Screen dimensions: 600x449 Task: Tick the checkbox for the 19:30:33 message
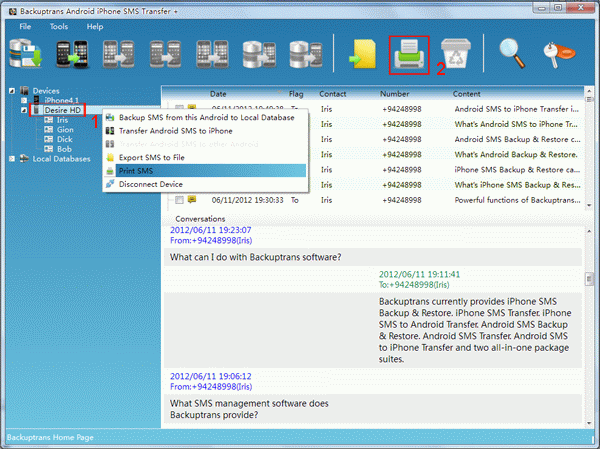[179, 200]
